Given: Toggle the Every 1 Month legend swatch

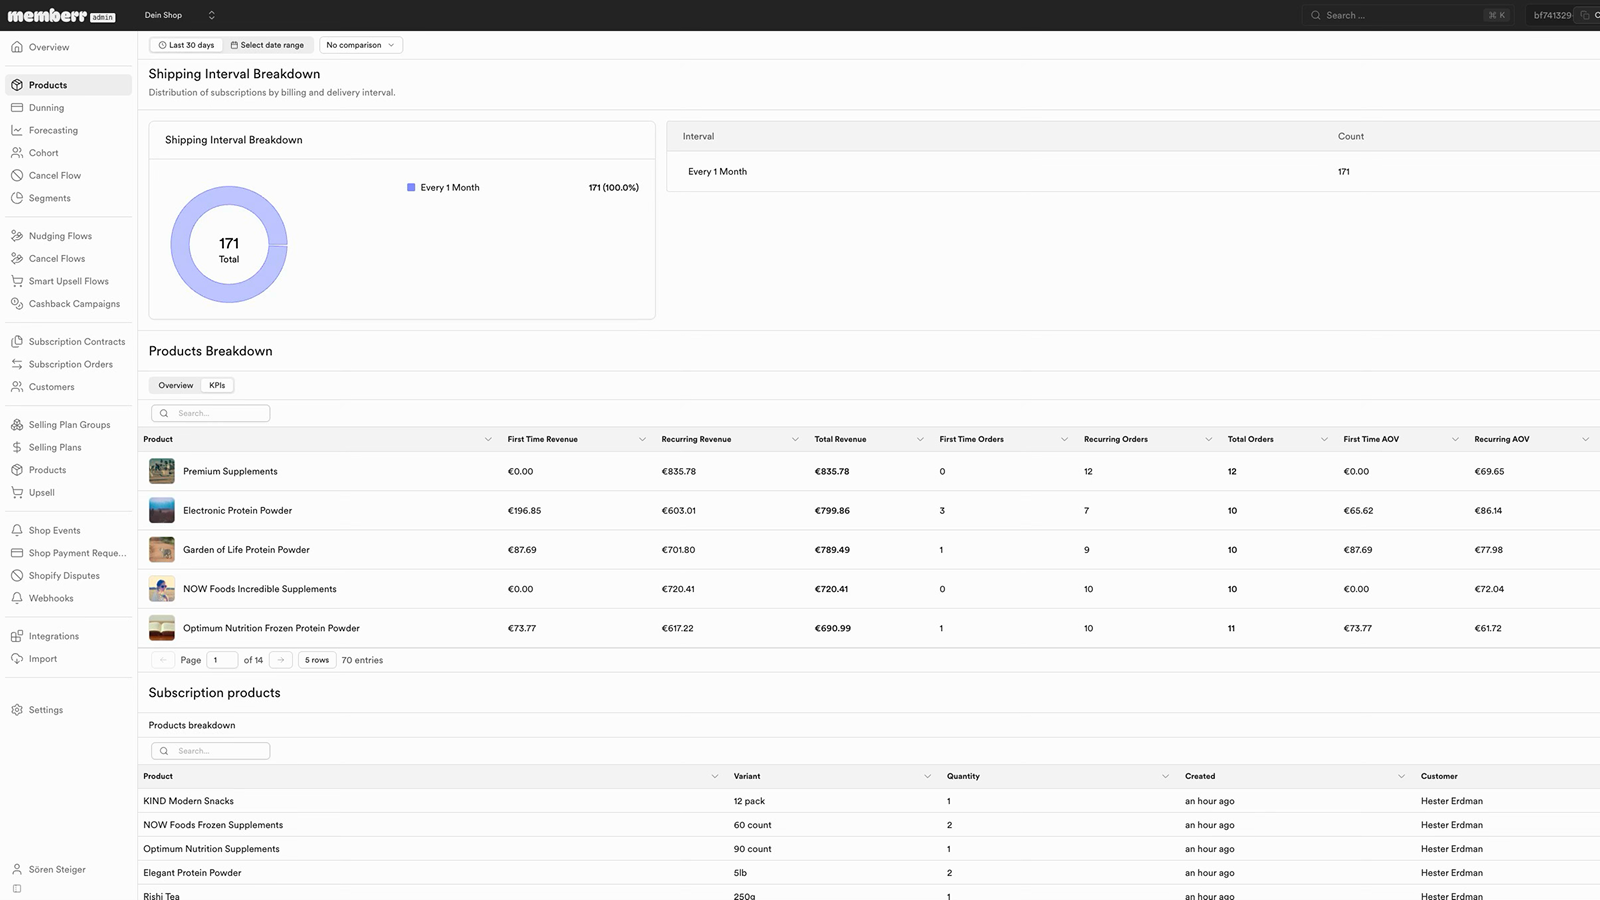Looking at the screenshot, I should click(411, 187).
